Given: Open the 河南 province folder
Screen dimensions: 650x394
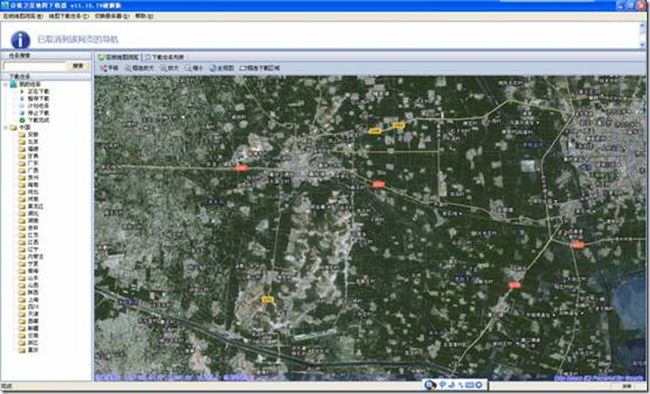Looking at the screenshot, I should click(x=29, y=199).
